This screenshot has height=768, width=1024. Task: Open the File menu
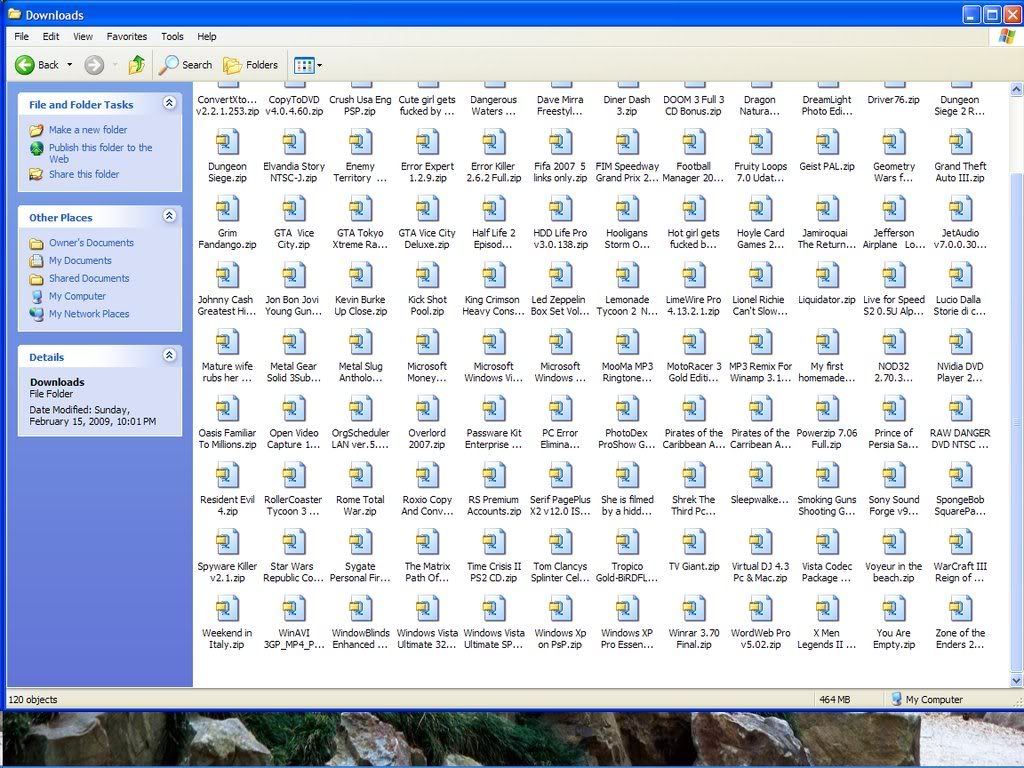tap(22, 37)
